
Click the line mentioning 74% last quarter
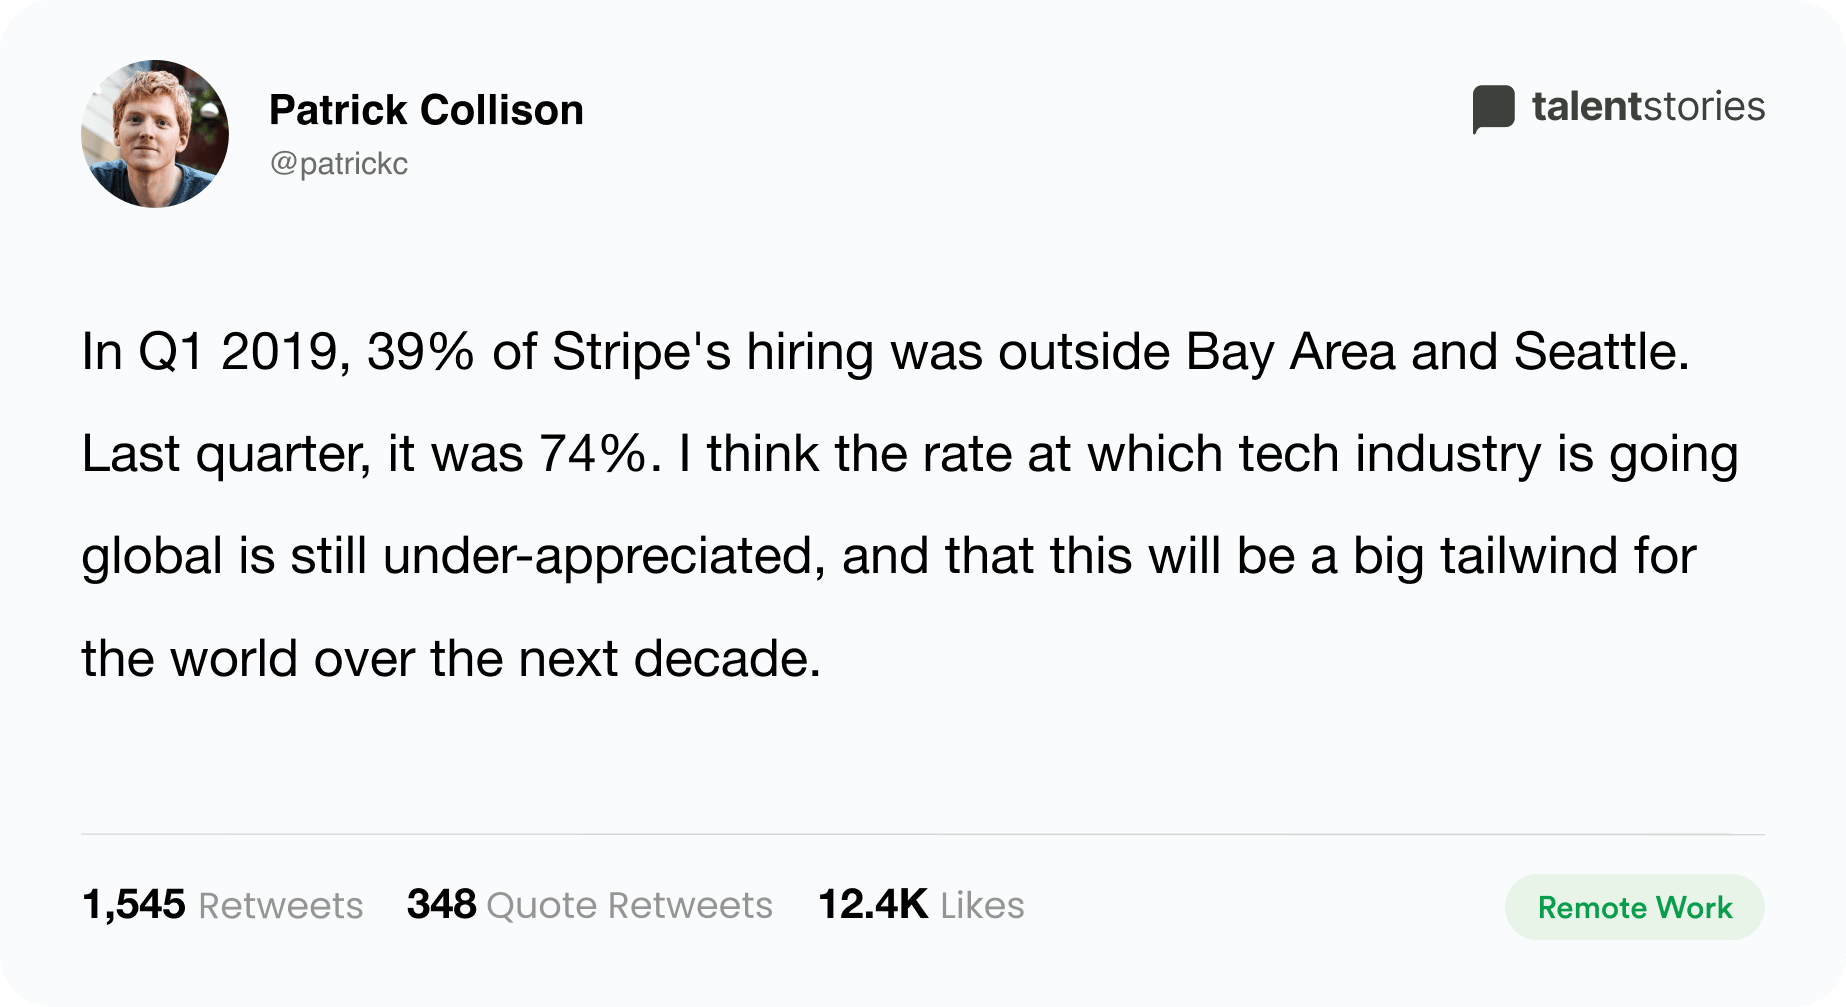pos(910,455)
